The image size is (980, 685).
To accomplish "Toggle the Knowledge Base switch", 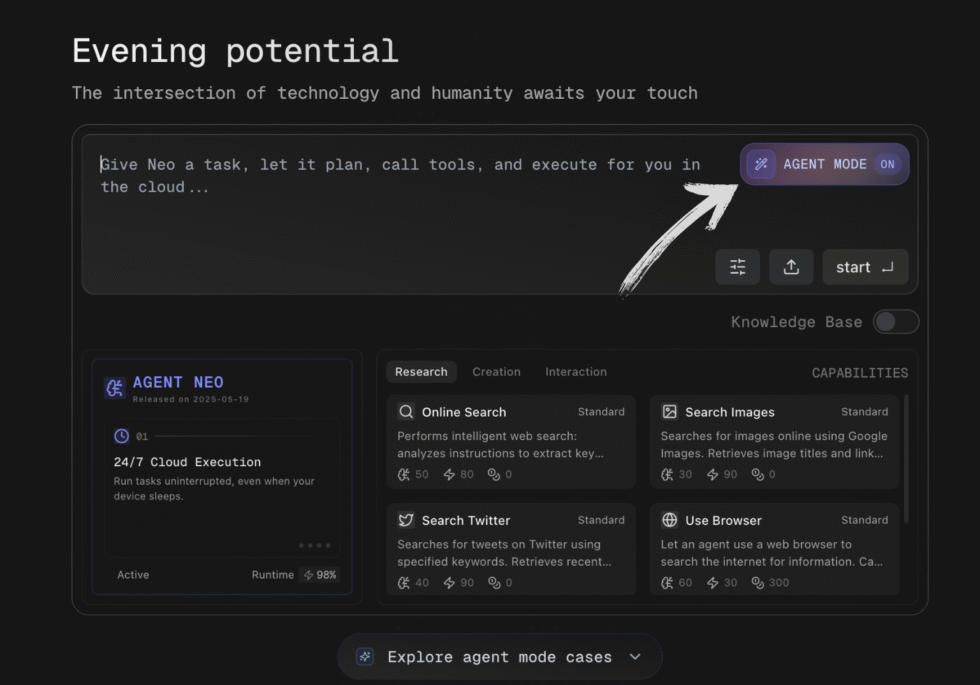I will (895, 322).
